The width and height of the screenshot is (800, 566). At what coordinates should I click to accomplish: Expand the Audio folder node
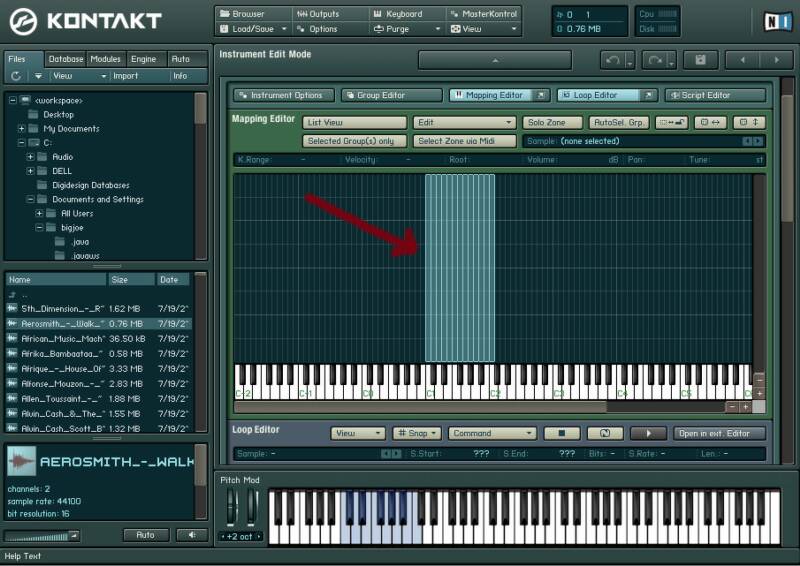tap(30, 157)
